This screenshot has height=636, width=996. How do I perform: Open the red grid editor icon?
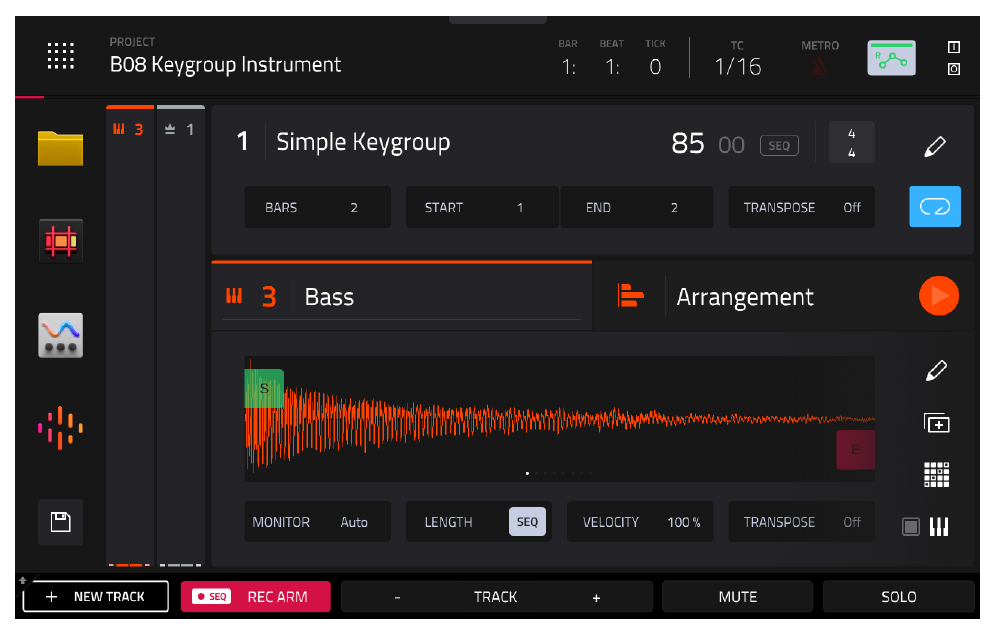coord(60,241)
